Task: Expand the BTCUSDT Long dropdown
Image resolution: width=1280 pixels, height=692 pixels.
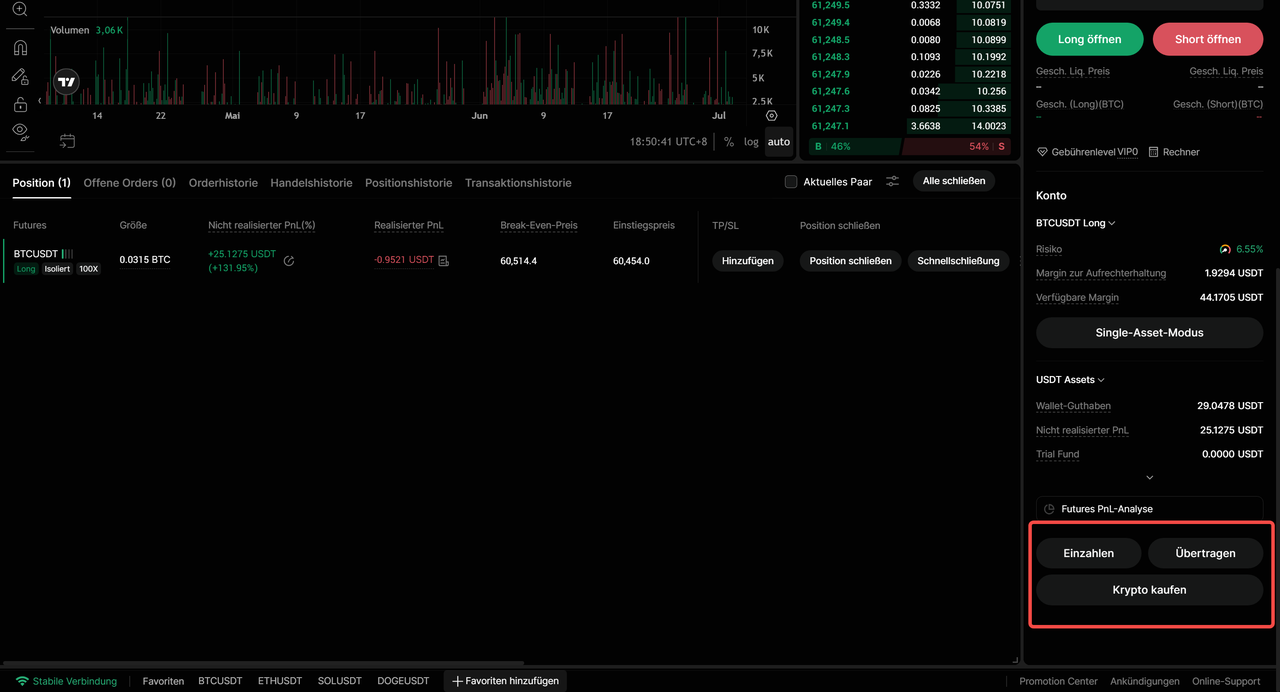Action: pos(1076,223)
